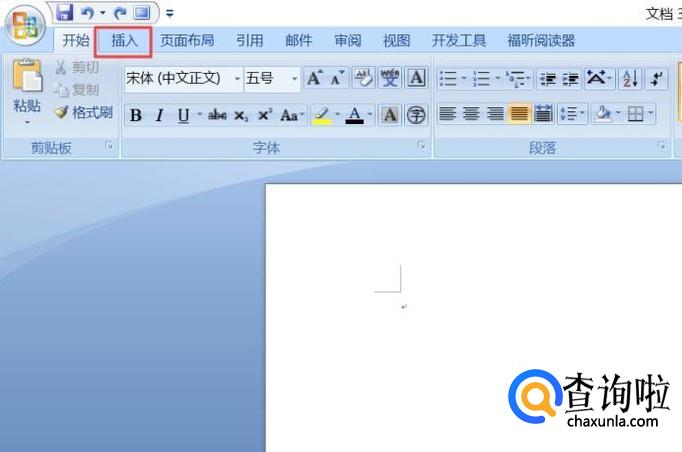This screenshot has width=682, height=452.
Task: Switch to the 引用 tab
Action: 250,40
